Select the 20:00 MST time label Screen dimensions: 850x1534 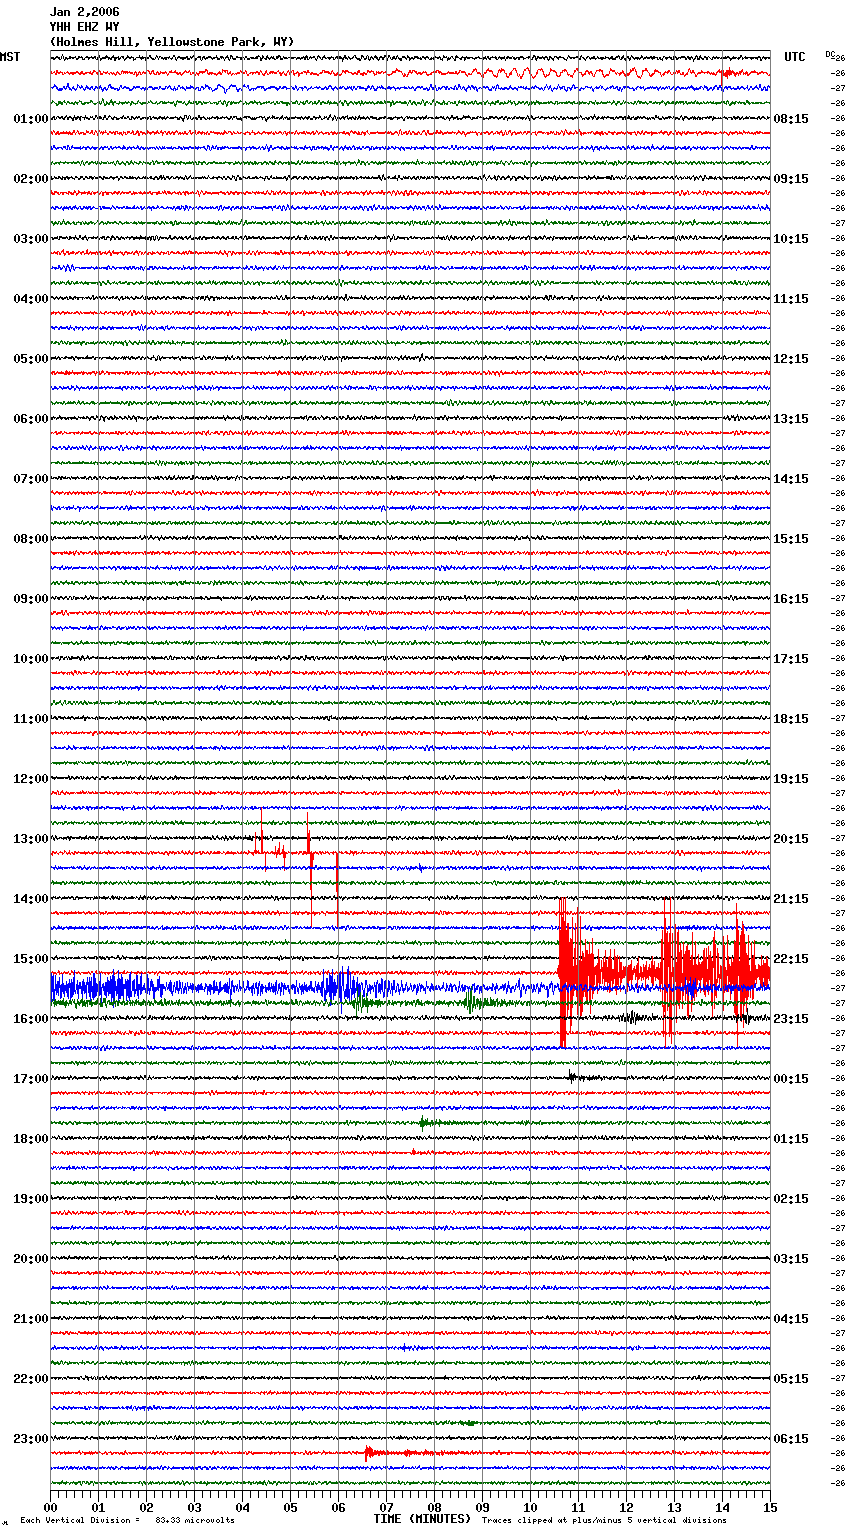pos(30,1259)
